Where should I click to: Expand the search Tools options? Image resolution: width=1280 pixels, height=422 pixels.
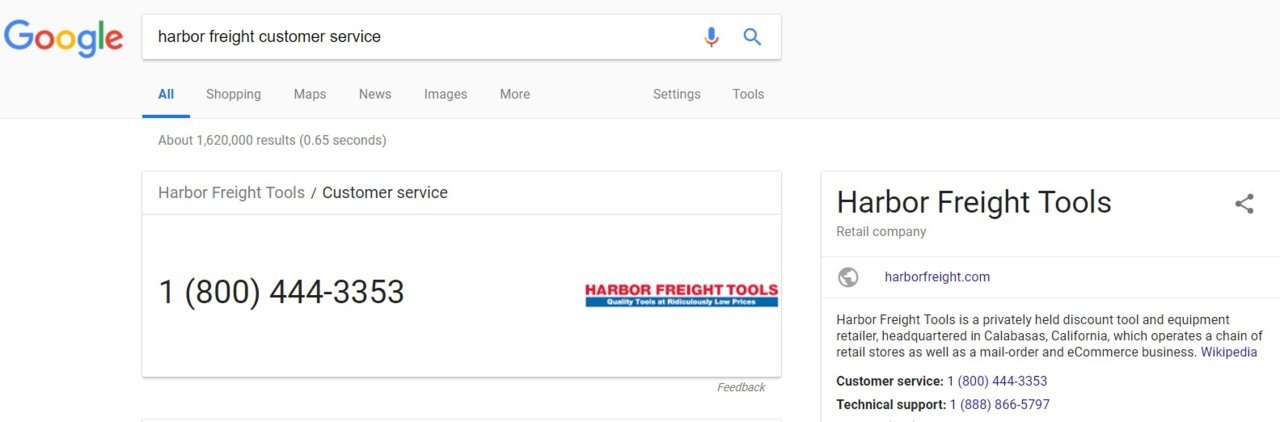pyautogui.click(x=748, y=94)
